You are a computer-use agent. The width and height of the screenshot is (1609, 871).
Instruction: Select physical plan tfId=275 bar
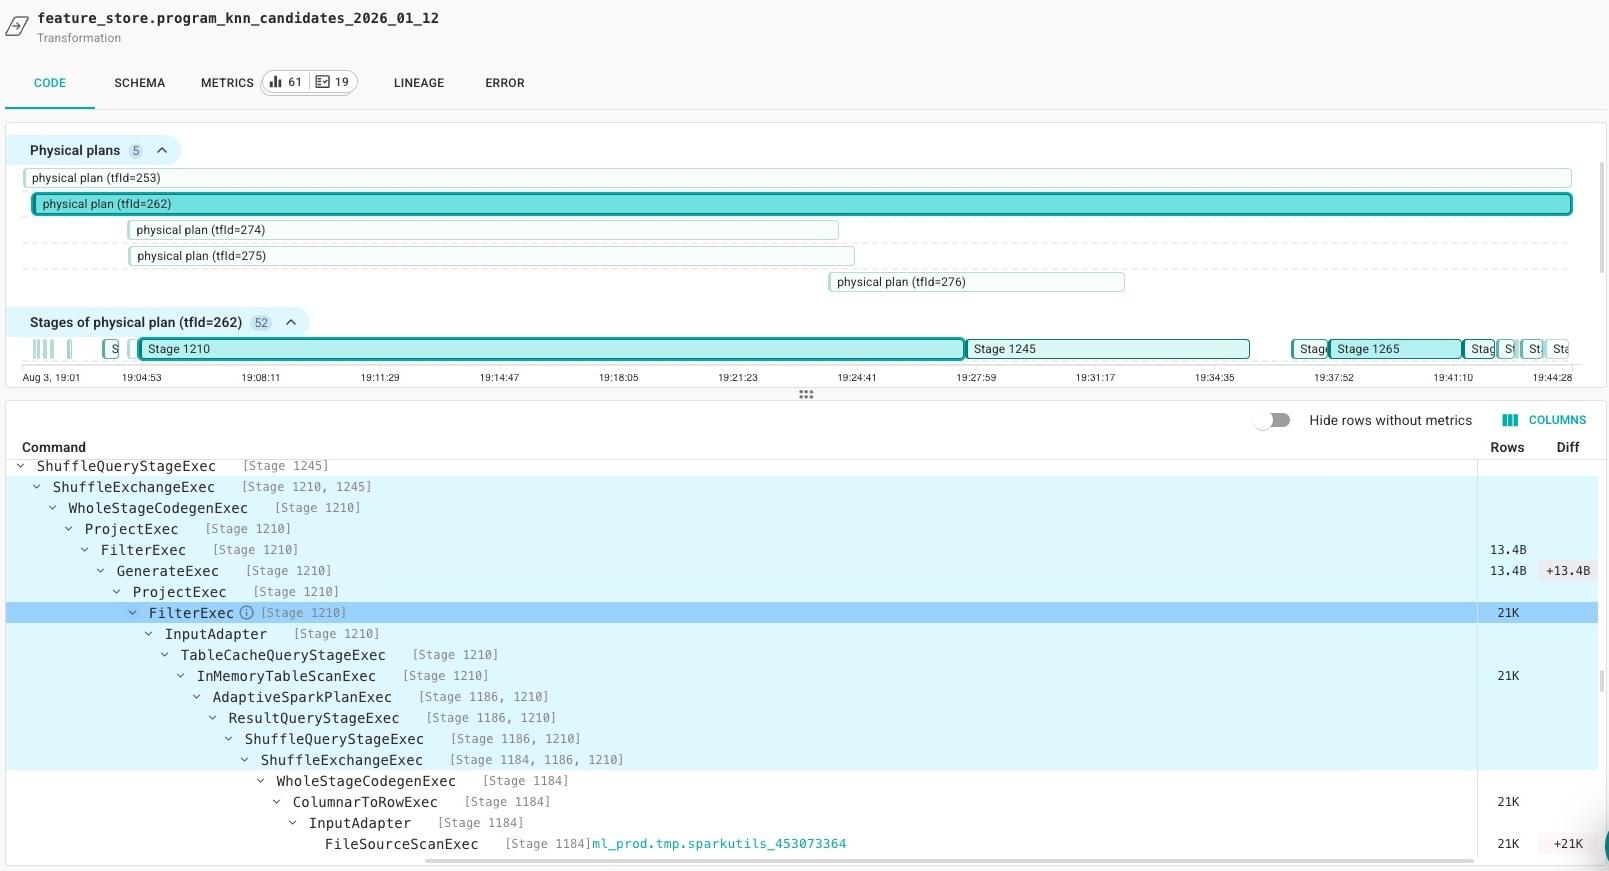pyautogui.click(x=491, y=256)
